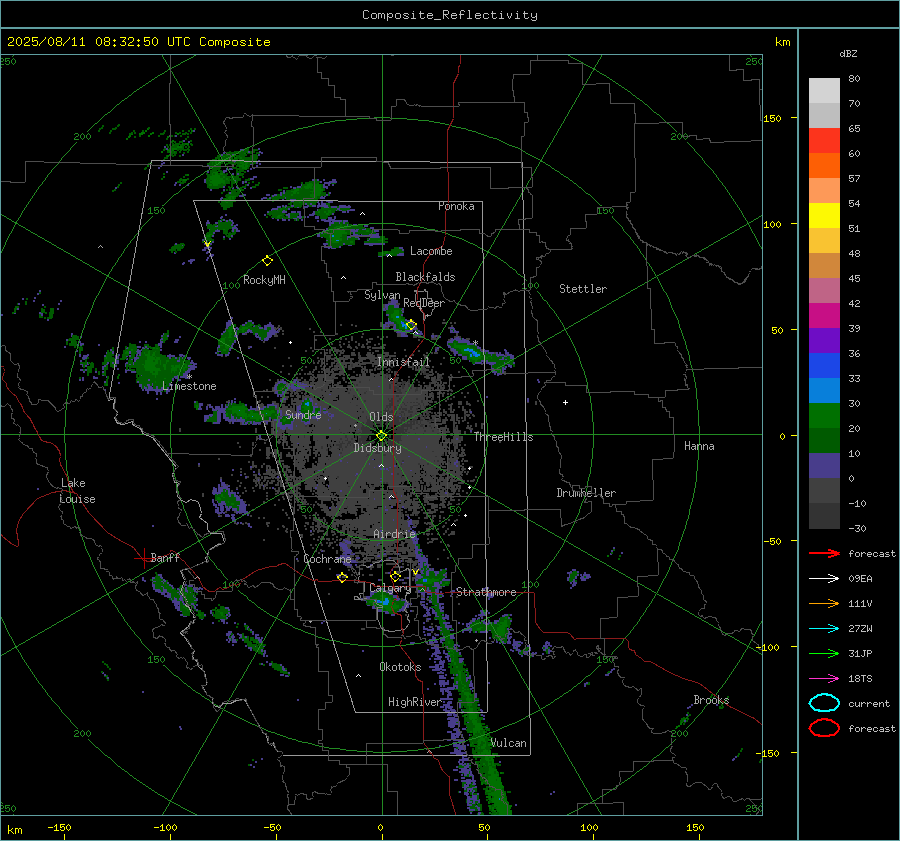Select the Innisfail label
Image resolution: width=900 pixels, height=841 pixels.
pos(403,362)
